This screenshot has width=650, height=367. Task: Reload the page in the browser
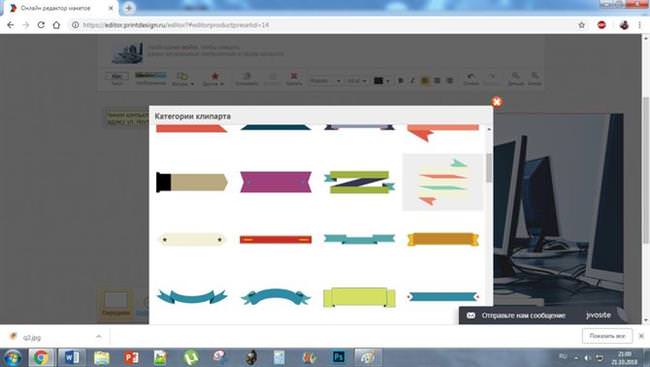(41, 25)
